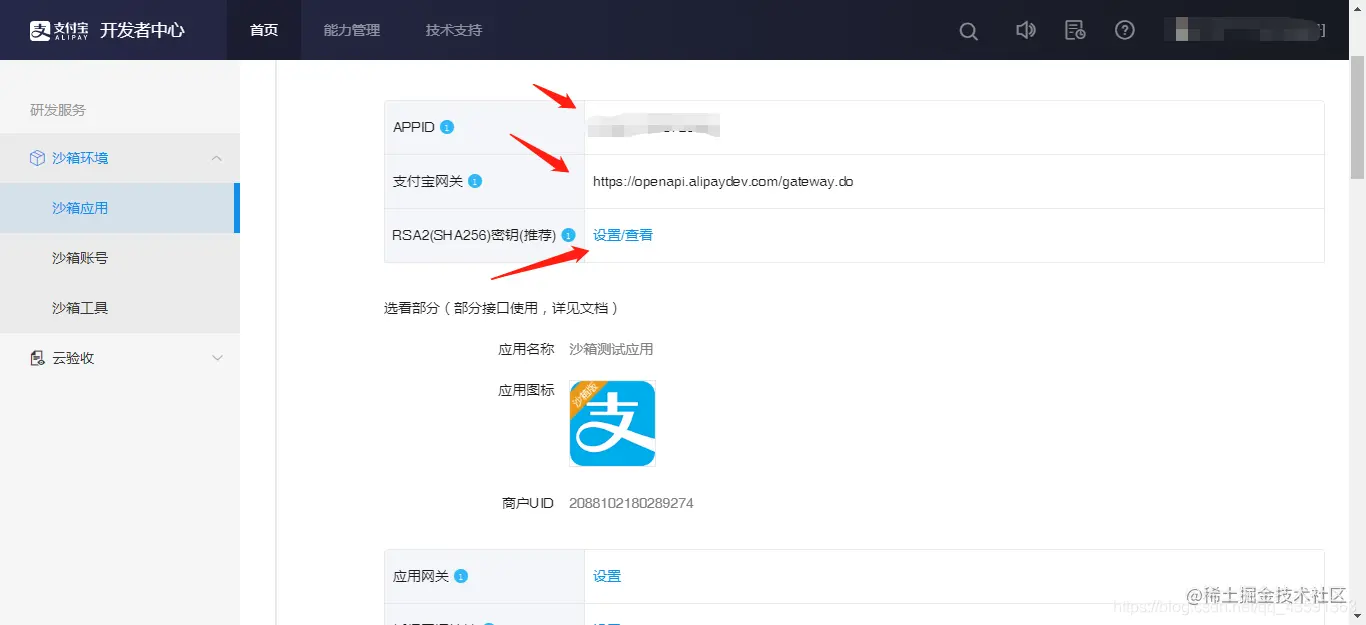This screenshot has height=625, width=1366.
Task: Click info icon next to RSA2(SHA256)密钥
Action: click(568, 235)
